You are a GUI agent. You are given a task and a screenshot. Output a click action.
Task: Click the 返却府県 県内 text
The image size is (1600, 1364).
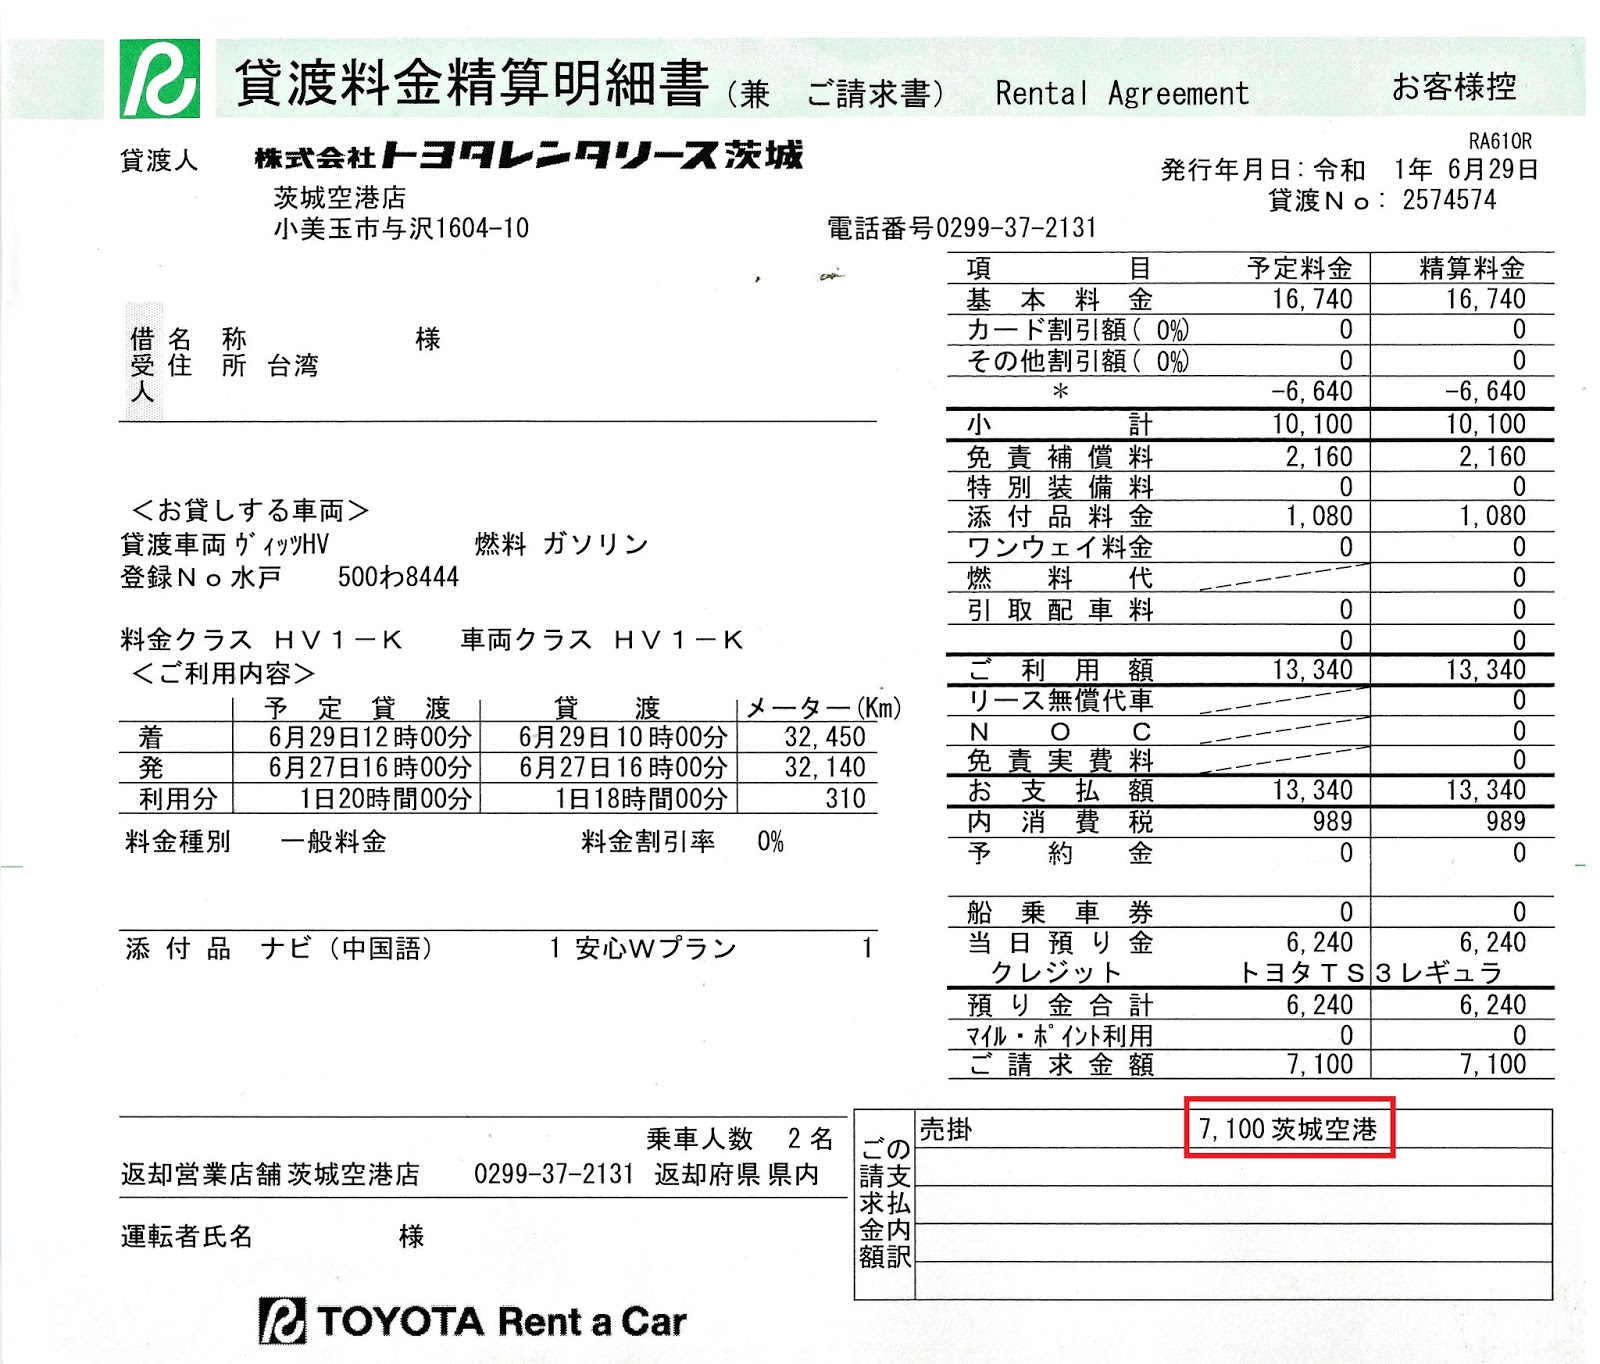[737, 1174]
